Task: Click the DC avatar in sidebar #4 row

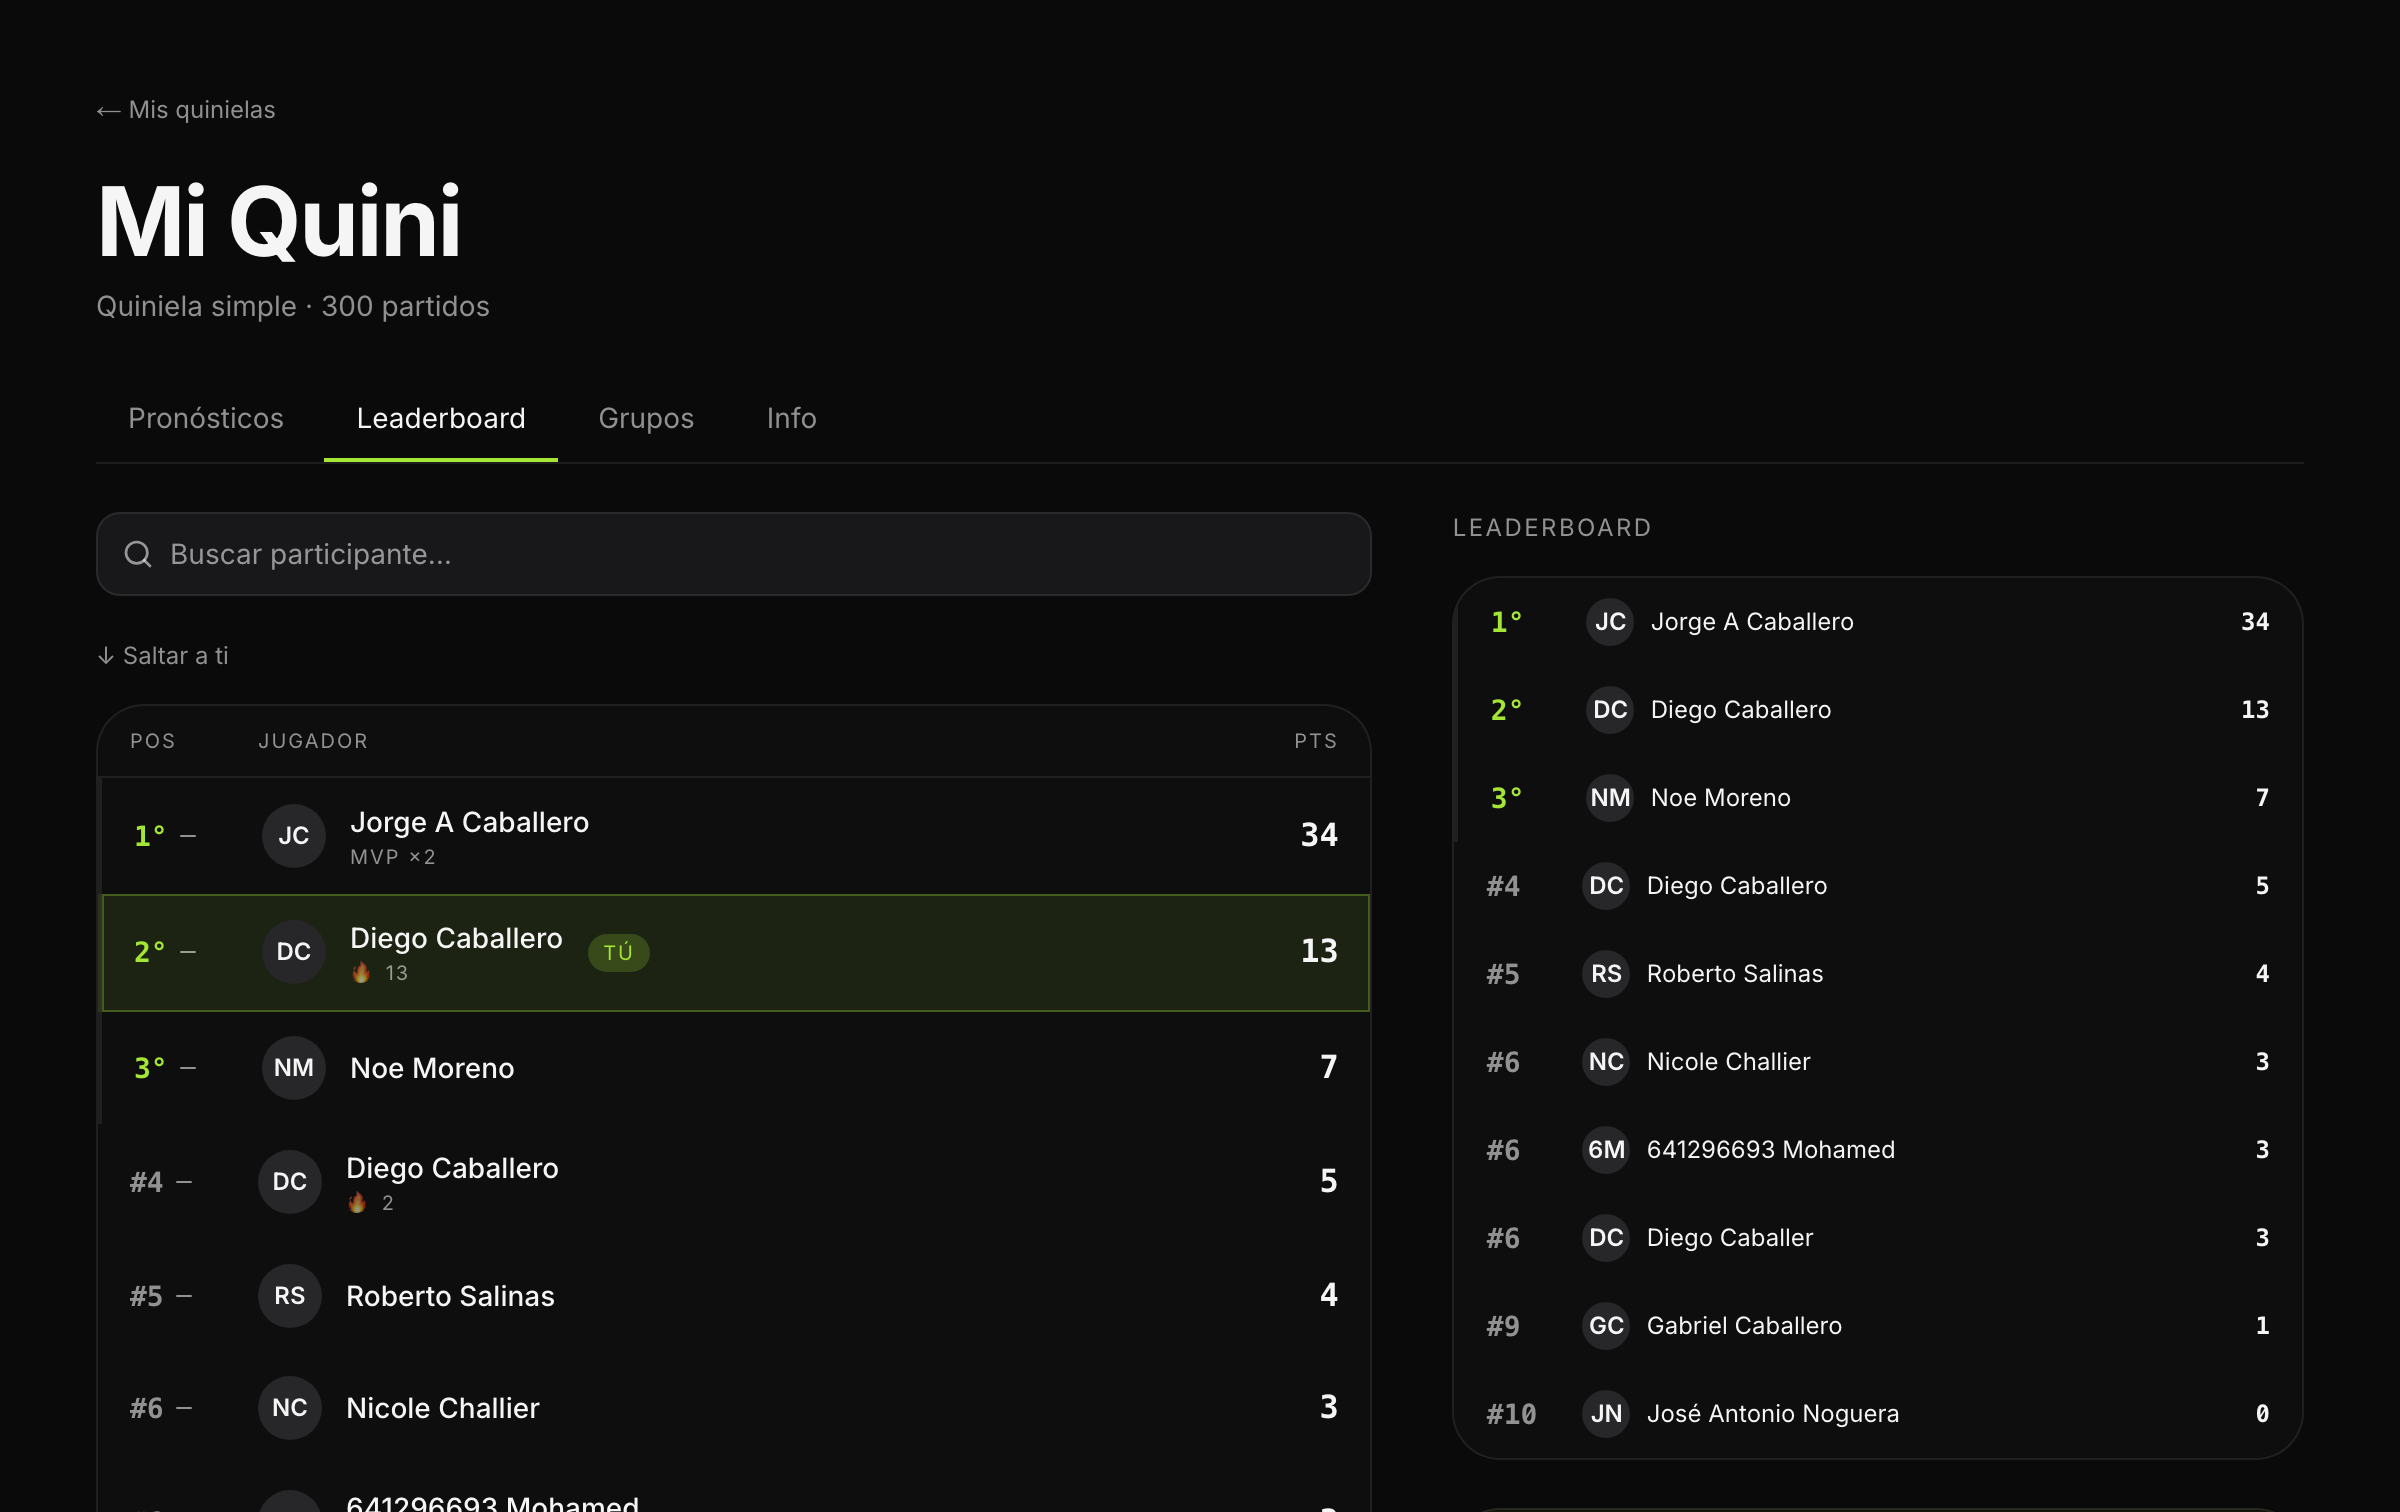Action: click(1606, 886)
